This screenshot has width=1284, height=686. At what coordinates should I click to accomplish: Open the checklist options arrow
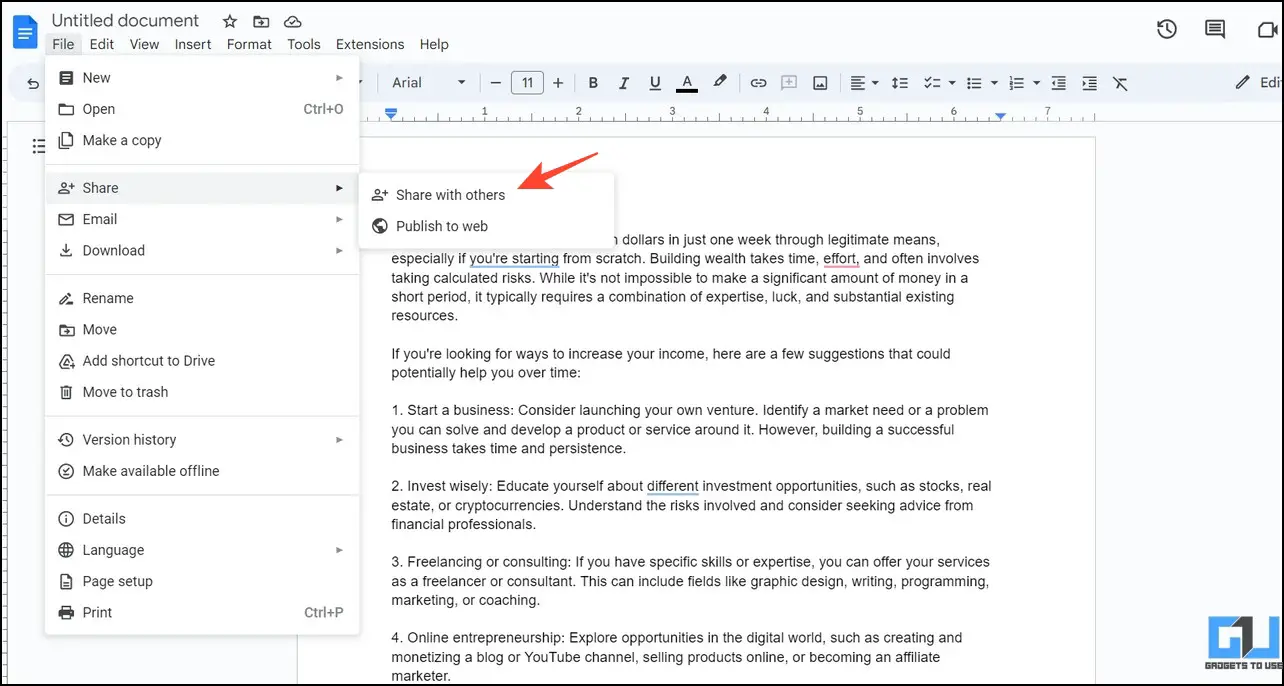952,83
